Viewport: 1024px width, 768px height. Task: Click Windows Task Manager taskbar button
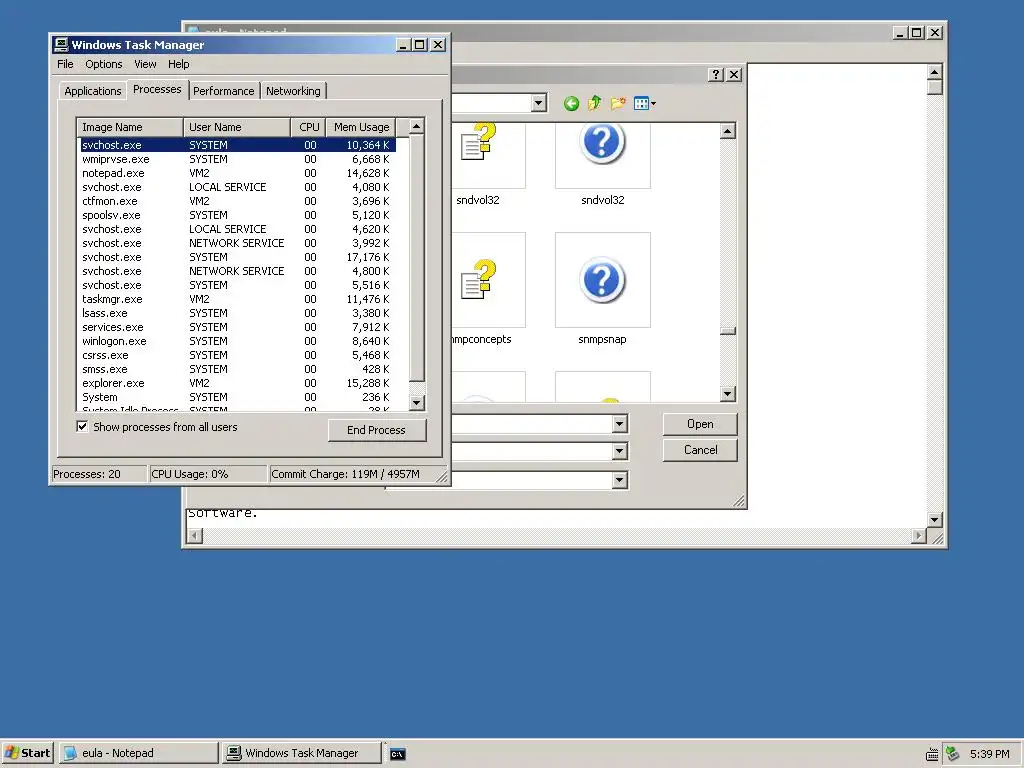(302, 753)
